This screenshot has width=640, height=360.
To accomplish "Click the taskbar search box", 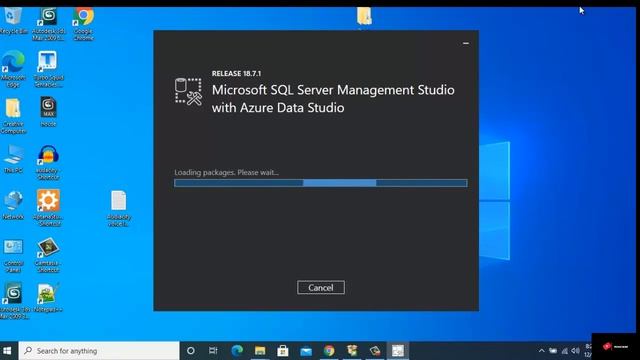I will click(99, 351).
